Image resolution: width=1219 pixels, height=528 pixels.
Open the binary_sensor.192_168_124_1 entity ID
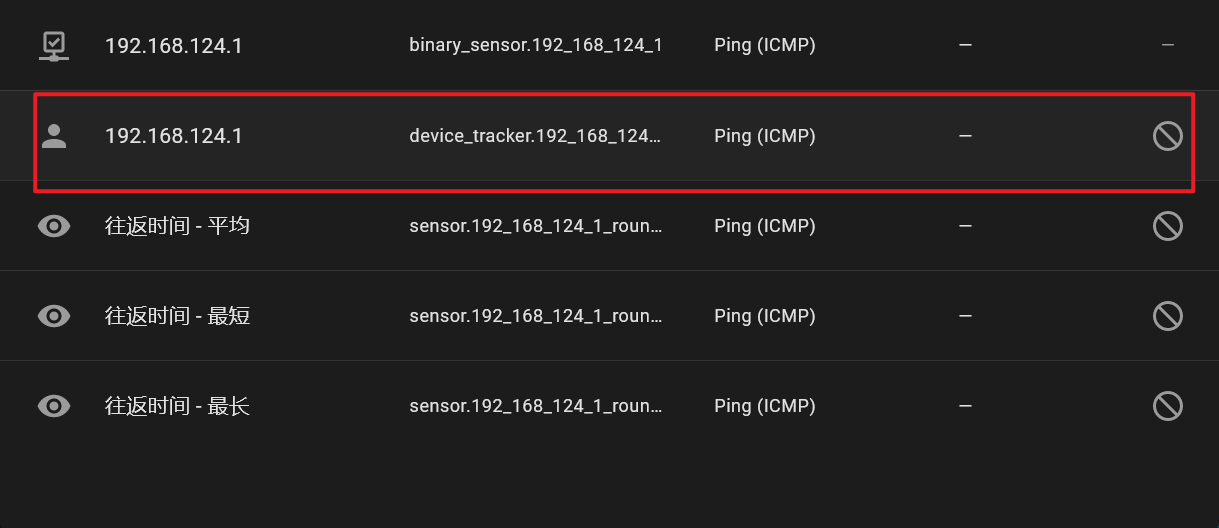pos(536,46)
